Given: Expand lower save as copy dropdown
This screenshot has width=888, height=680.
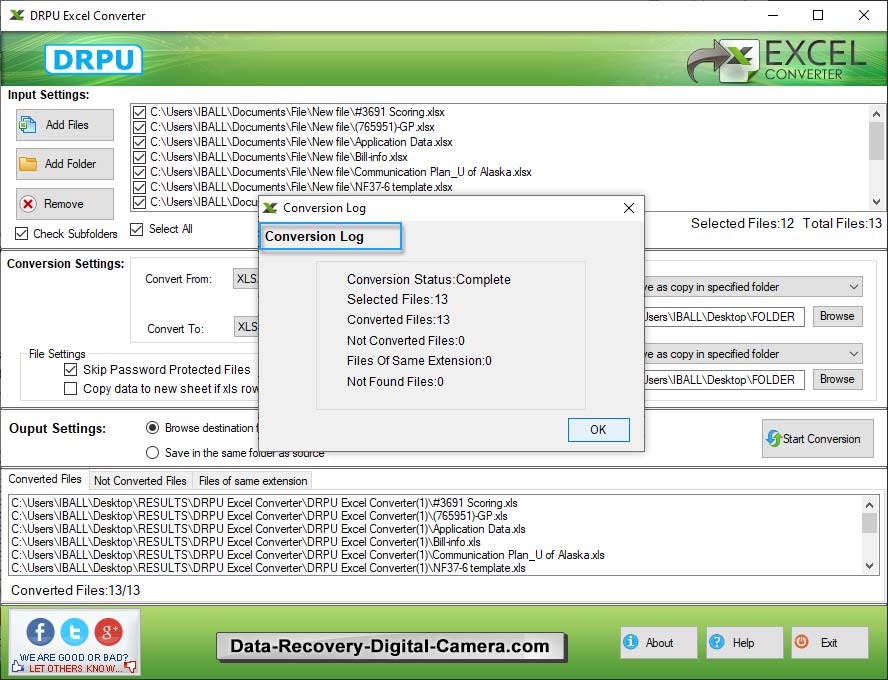Looking at the screenshot, I should (x=753, y=354).
